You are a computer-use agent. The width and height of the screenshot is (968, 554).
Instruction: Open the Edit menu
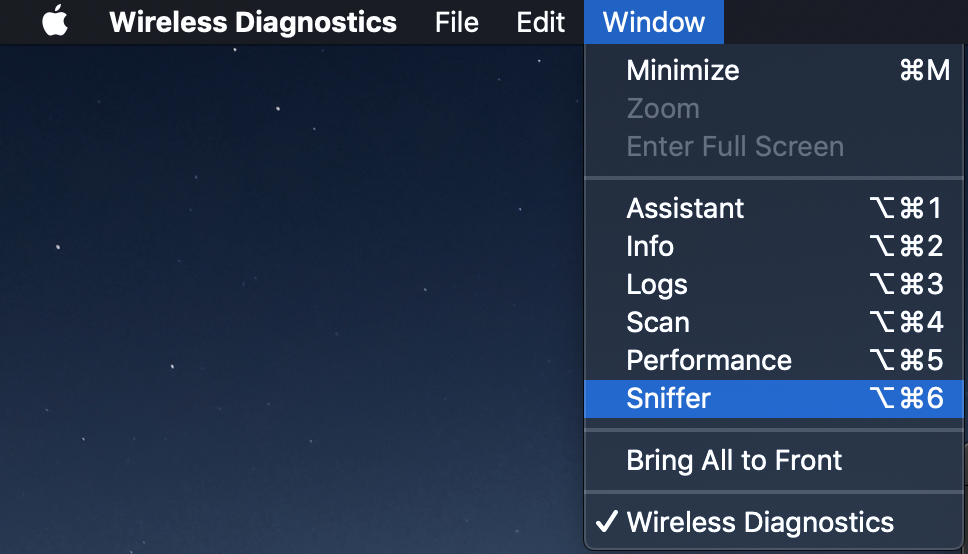click(541, 22)
